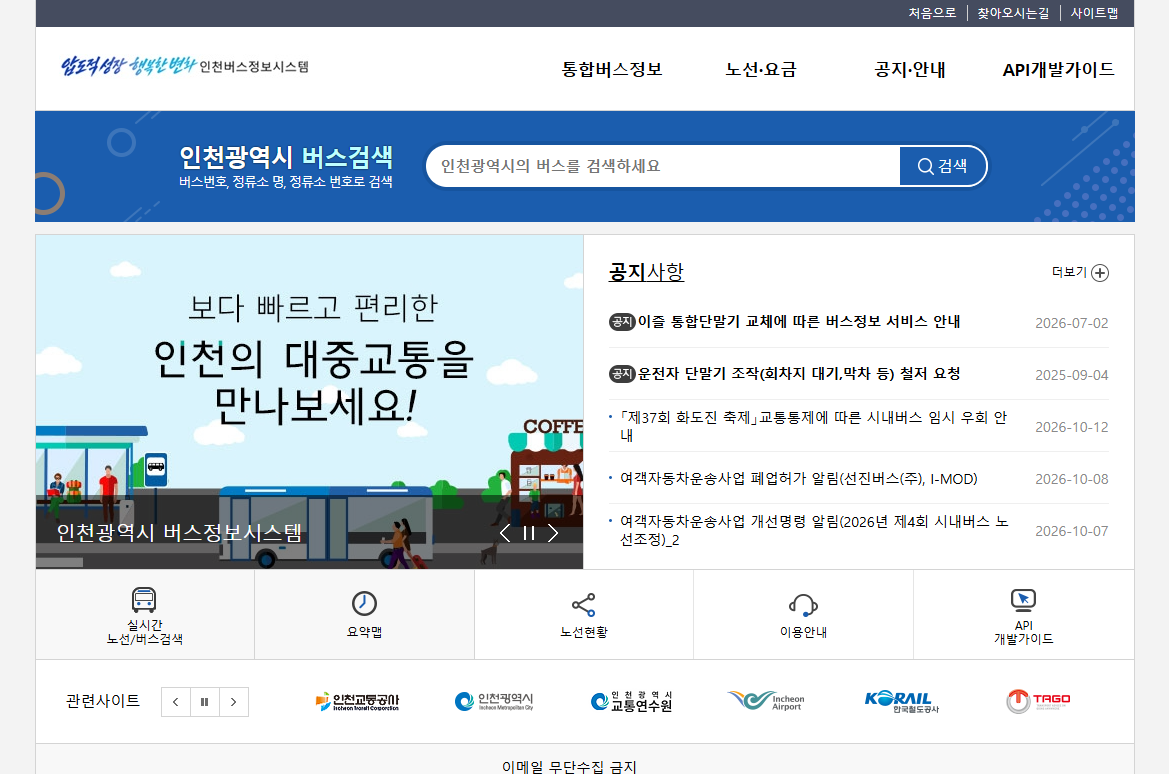This screenshot has width=1169, height=774.
Task: Click the 인천광역시 버스검색 title
Action: click(286, 157)
